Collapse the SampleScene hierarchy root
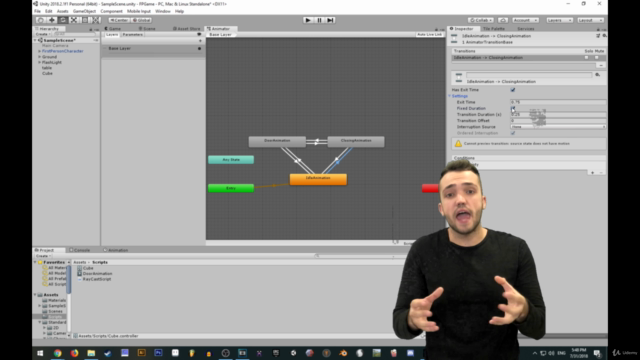 click(x=36, y=40)
